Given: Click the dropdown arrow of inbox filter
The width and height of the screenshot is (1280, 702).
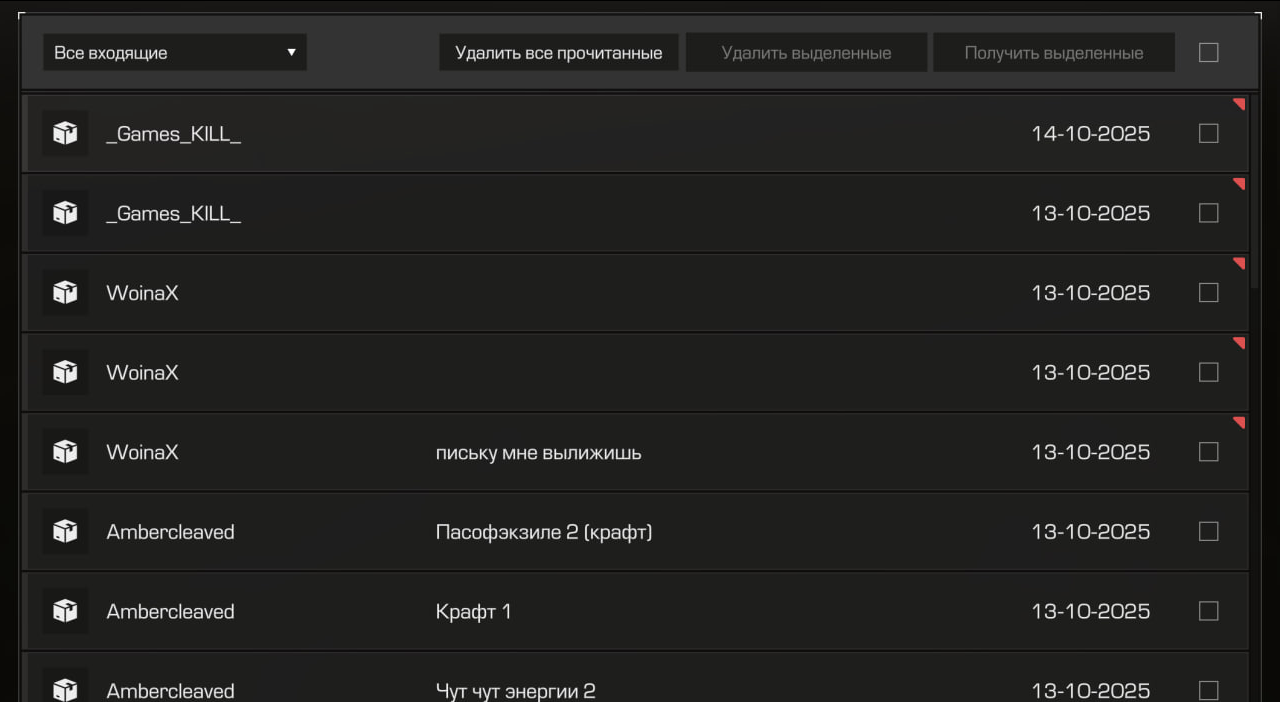Looking at the screenshot, I should point(291,53).
